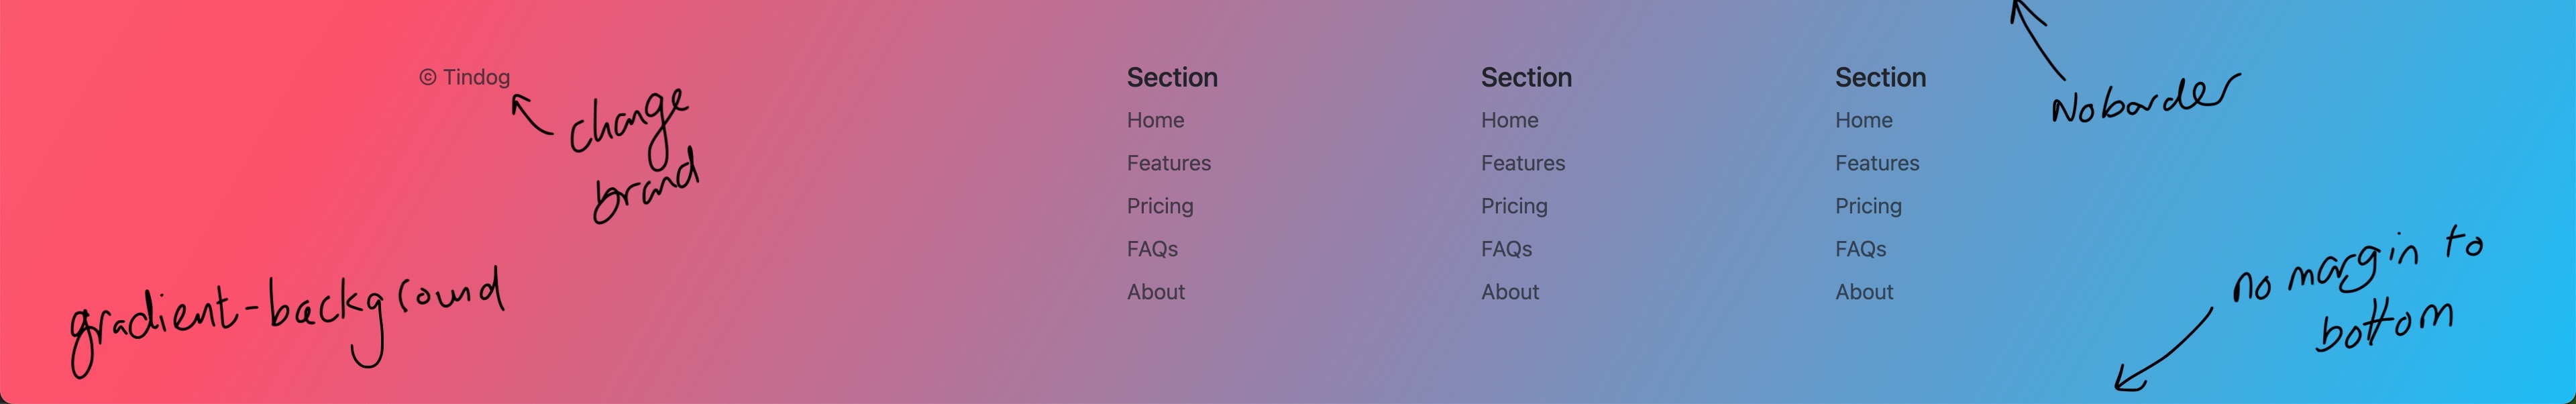Select the last column's Section heading
Image resolution: width=2576 pixels, height=404 pixels.
(x=1880, y=77)
